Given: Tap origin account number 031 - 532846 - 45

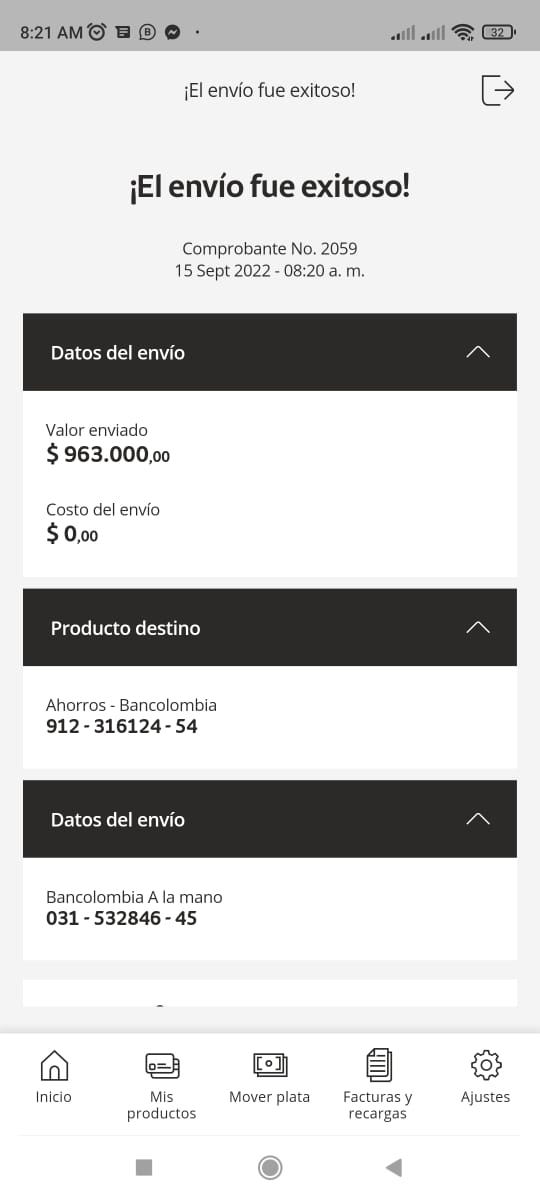Looking at the screenshot, I should (122, 917).
